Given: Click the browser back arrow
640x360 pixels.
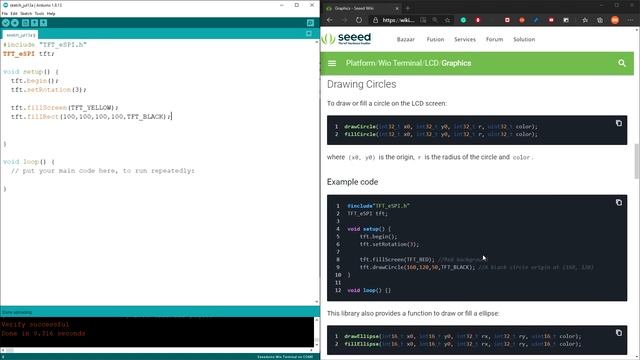Looking at the screenshot, I should tap(329, 20).
